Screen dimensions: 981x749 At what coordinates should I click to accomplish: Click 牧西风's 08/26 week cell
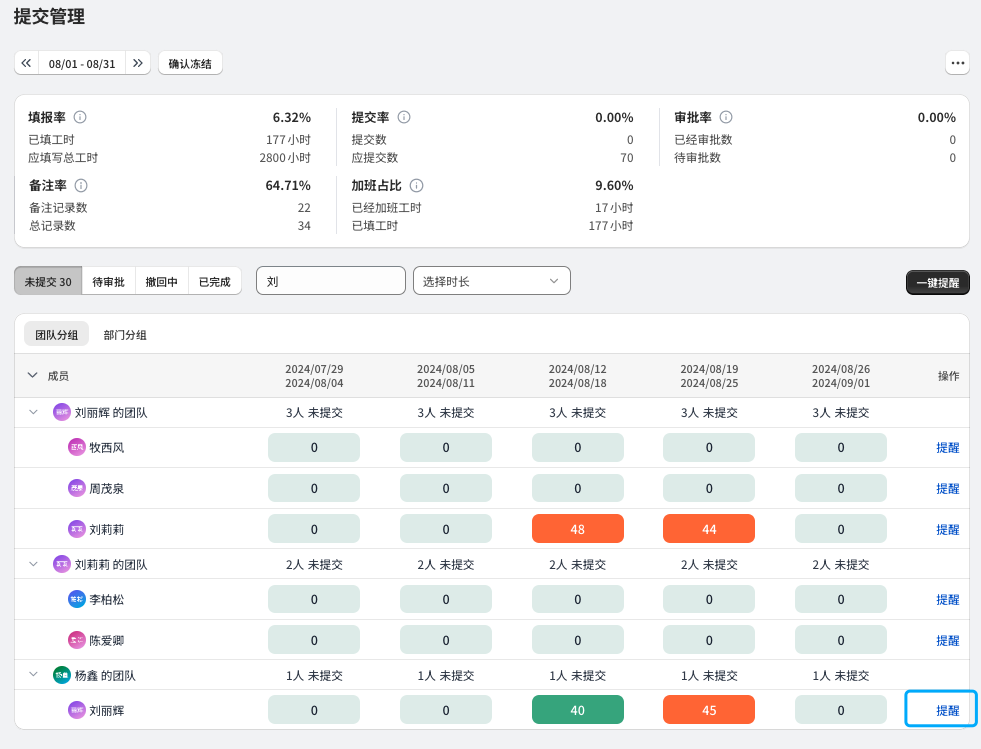point(841,447)
